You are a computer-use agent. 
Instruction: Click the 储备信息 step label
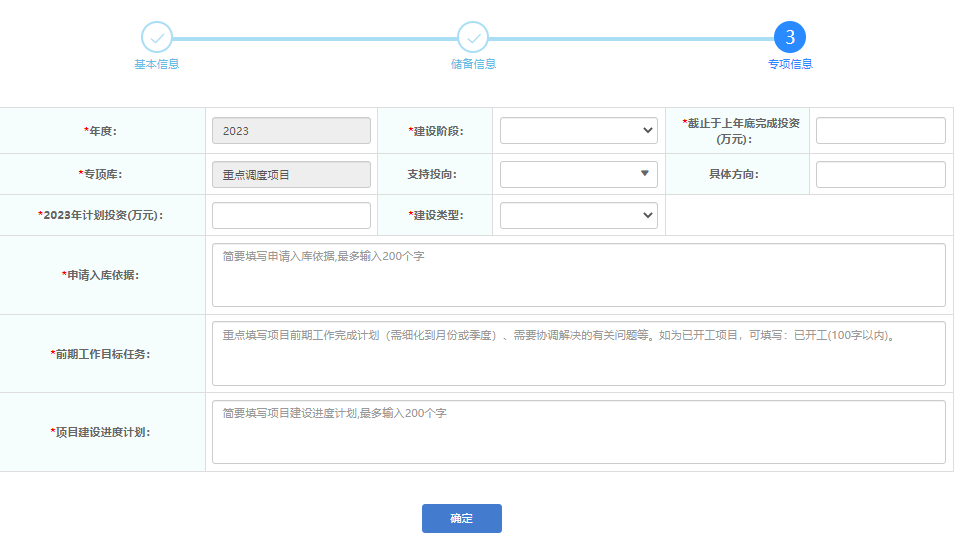click(473, 64)
